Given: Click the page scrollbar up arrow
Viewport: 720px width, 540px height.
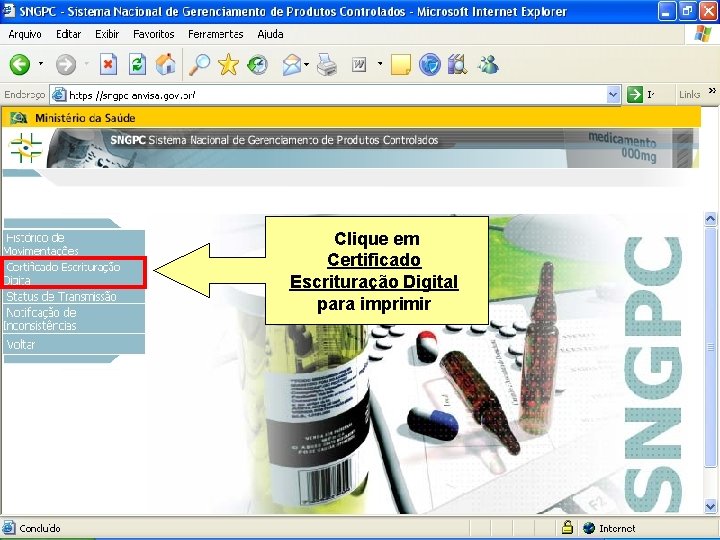Looking at the screenshot, I should point(711,219).
